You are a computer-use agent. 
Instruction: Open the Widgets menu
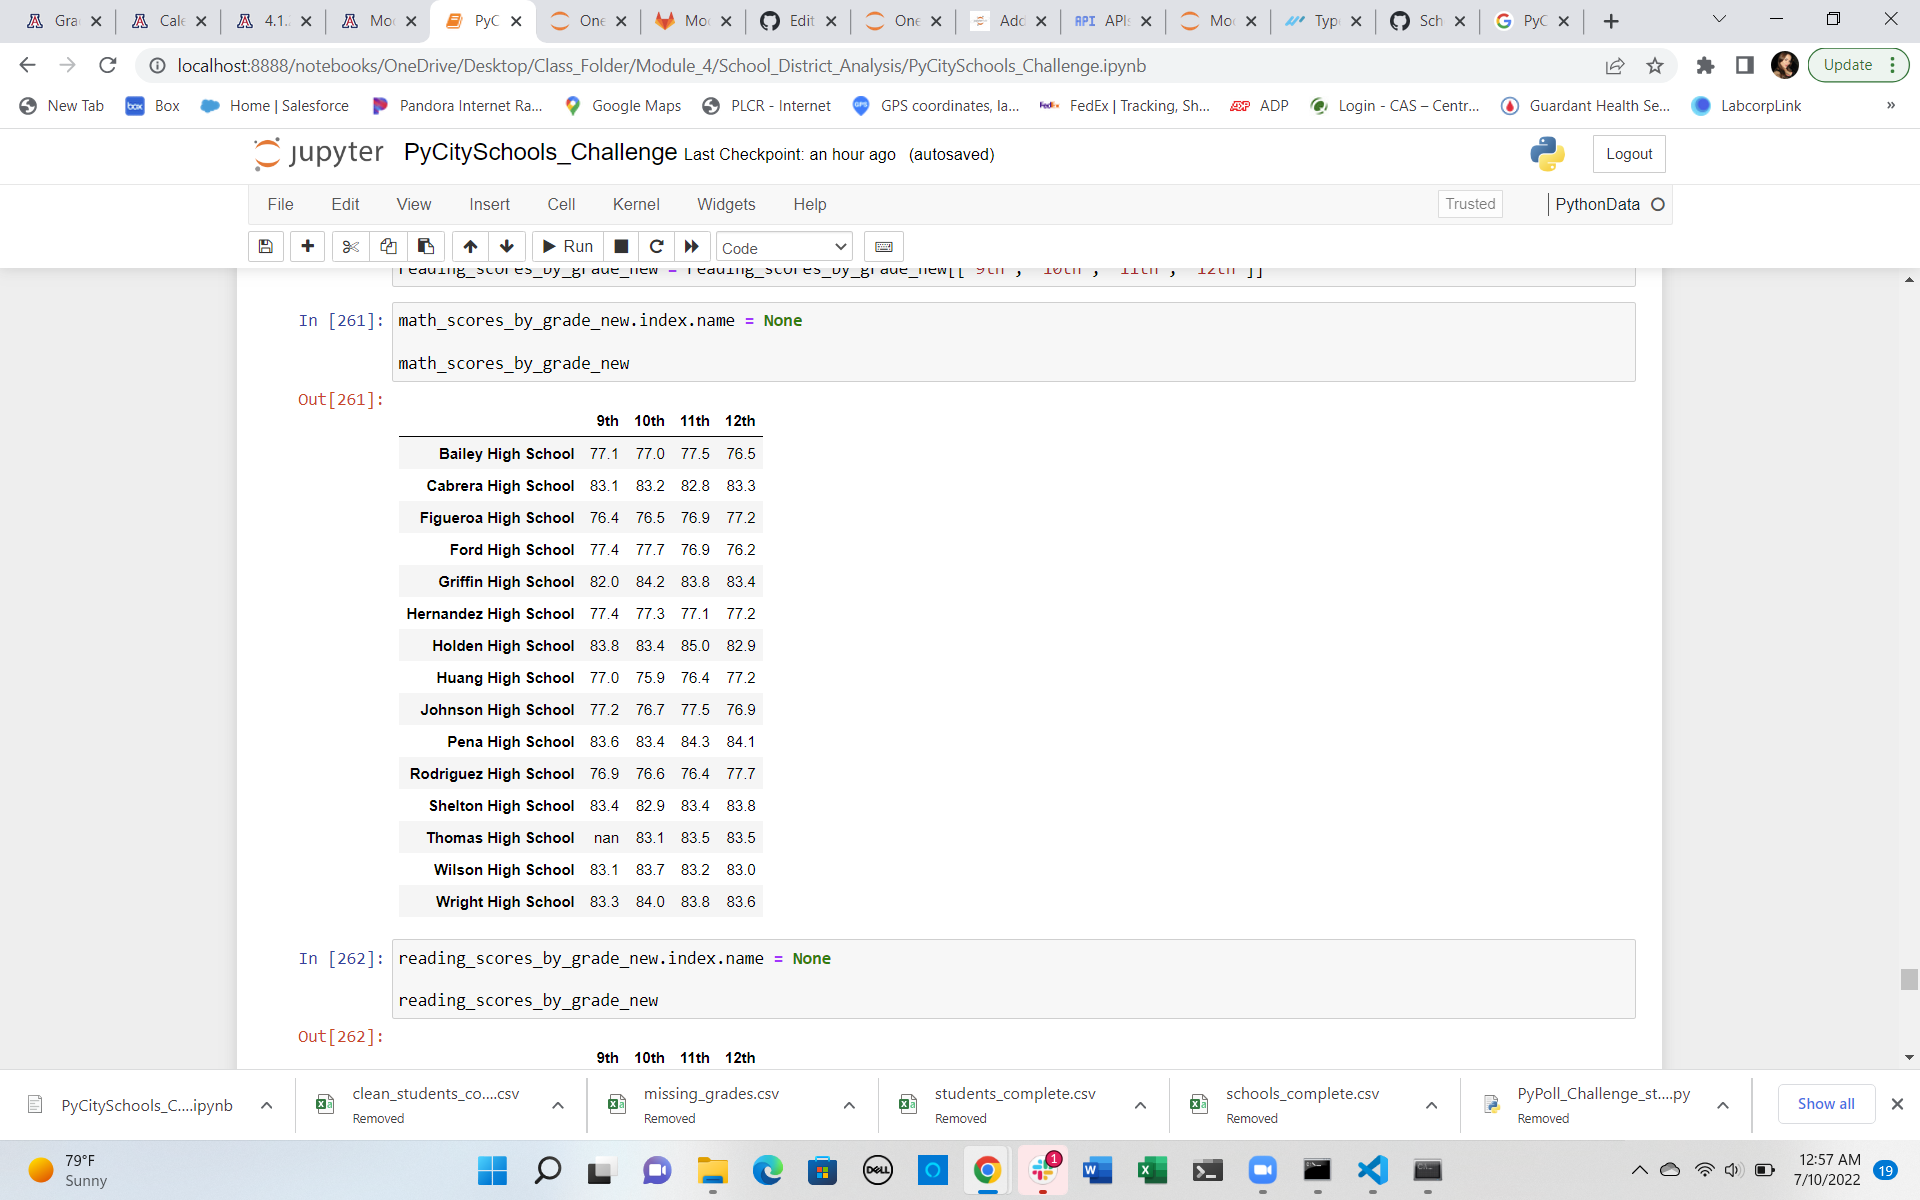click(x=726, y=204)
